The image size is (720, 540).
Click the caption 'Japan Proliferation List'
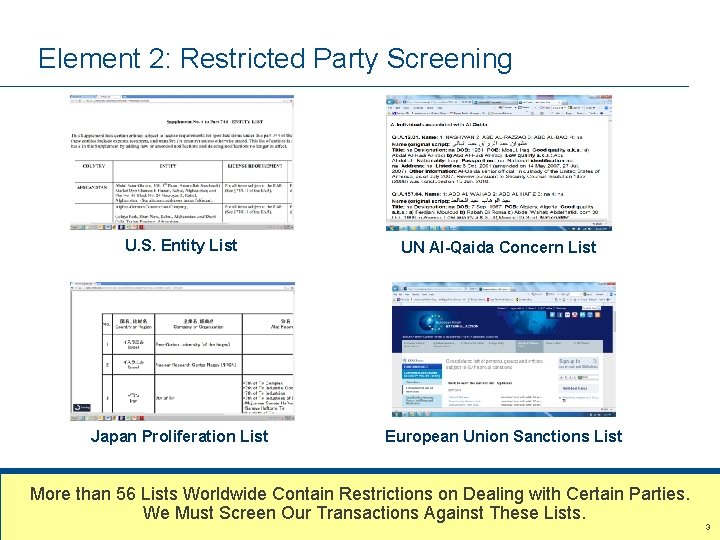tap(180, 436)
